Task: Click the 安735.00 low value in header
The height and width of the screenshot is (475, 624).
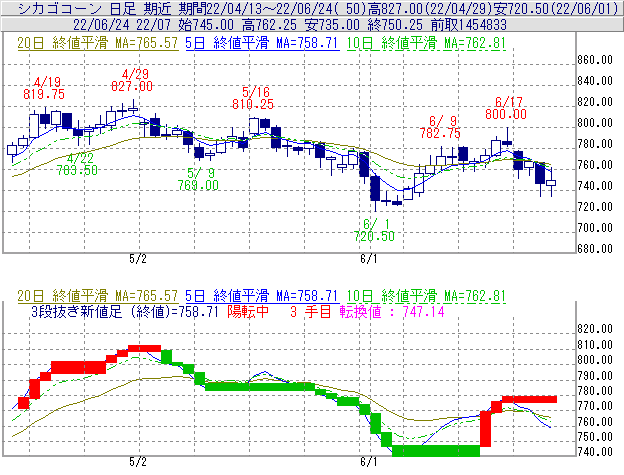Action: pos(332,25)
